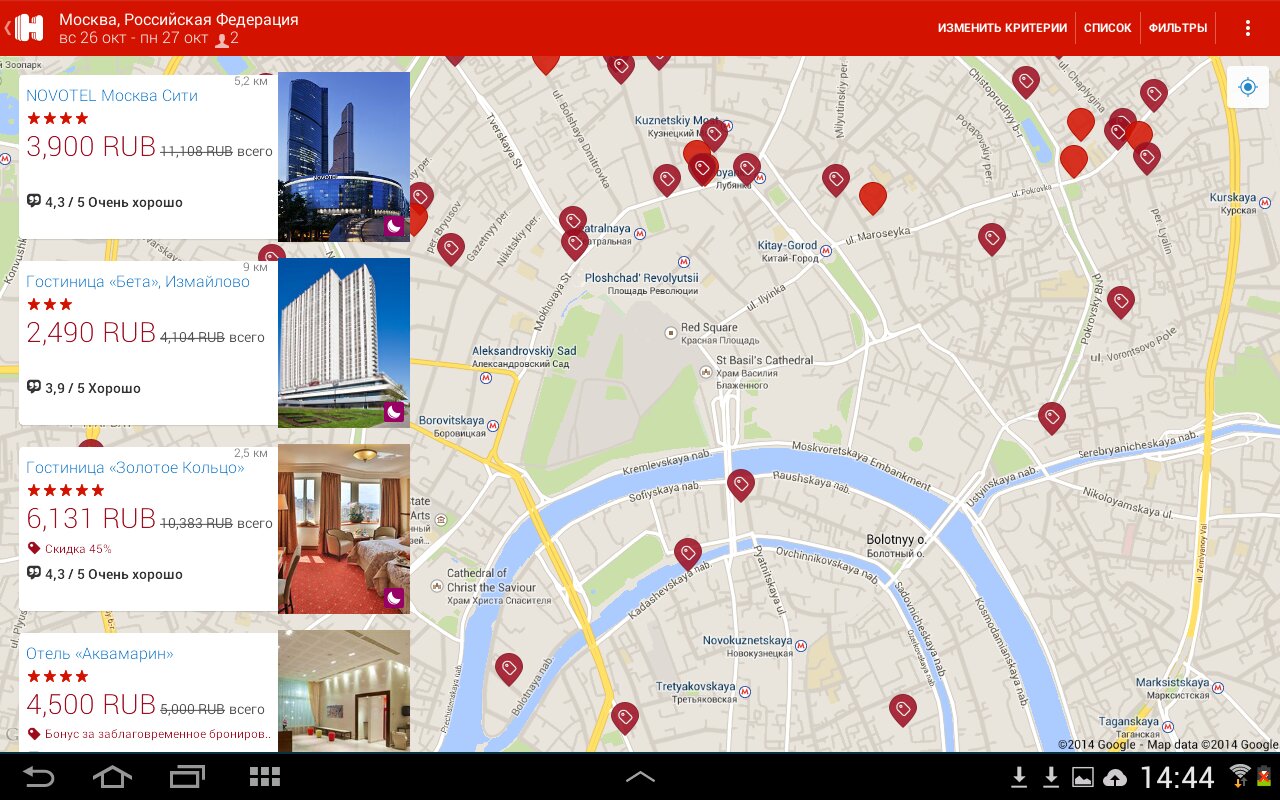Tap hotel pin on Kadashevskaya embankment
The width and height of the screenshot is (1280, 800).
pyautogui.click(x=687, y=553)
